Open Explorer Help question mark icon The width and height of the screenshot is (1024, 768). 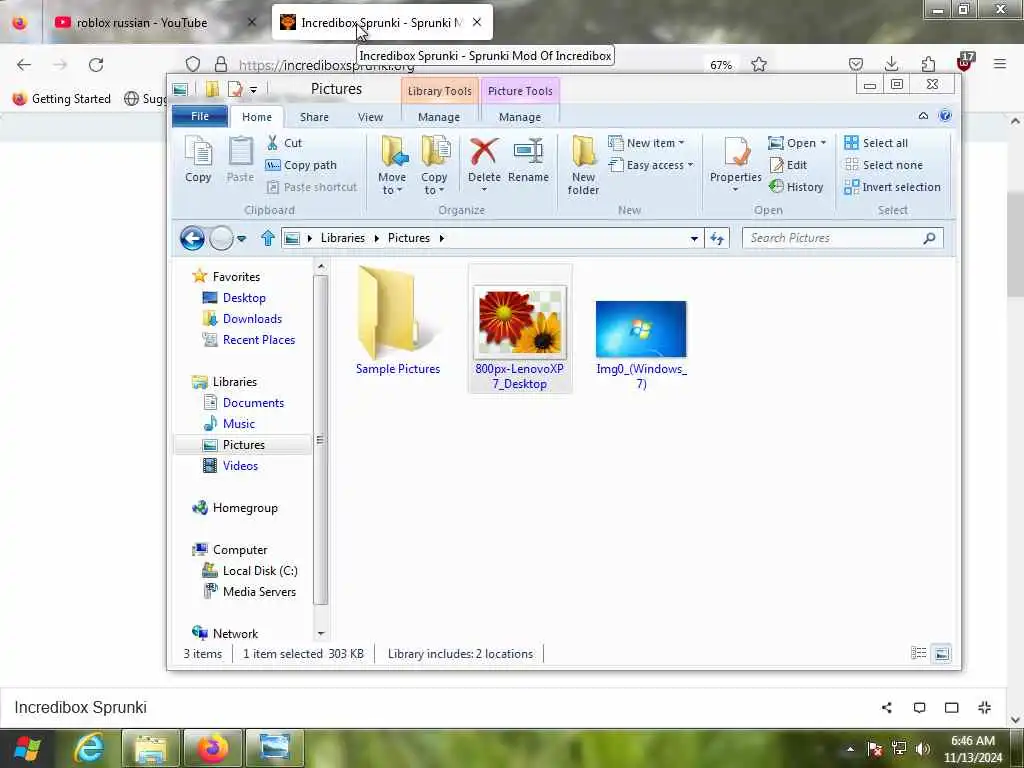pos(945,116)
